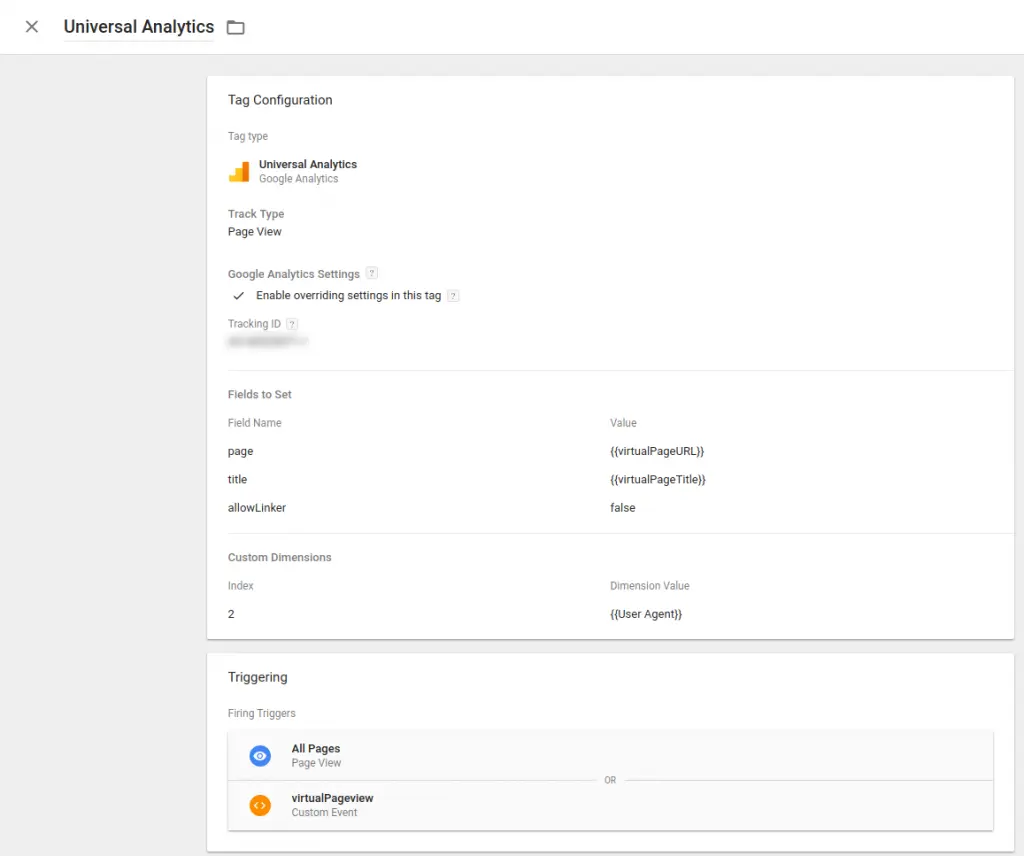Click the Field Name column header

coord(255,422)
